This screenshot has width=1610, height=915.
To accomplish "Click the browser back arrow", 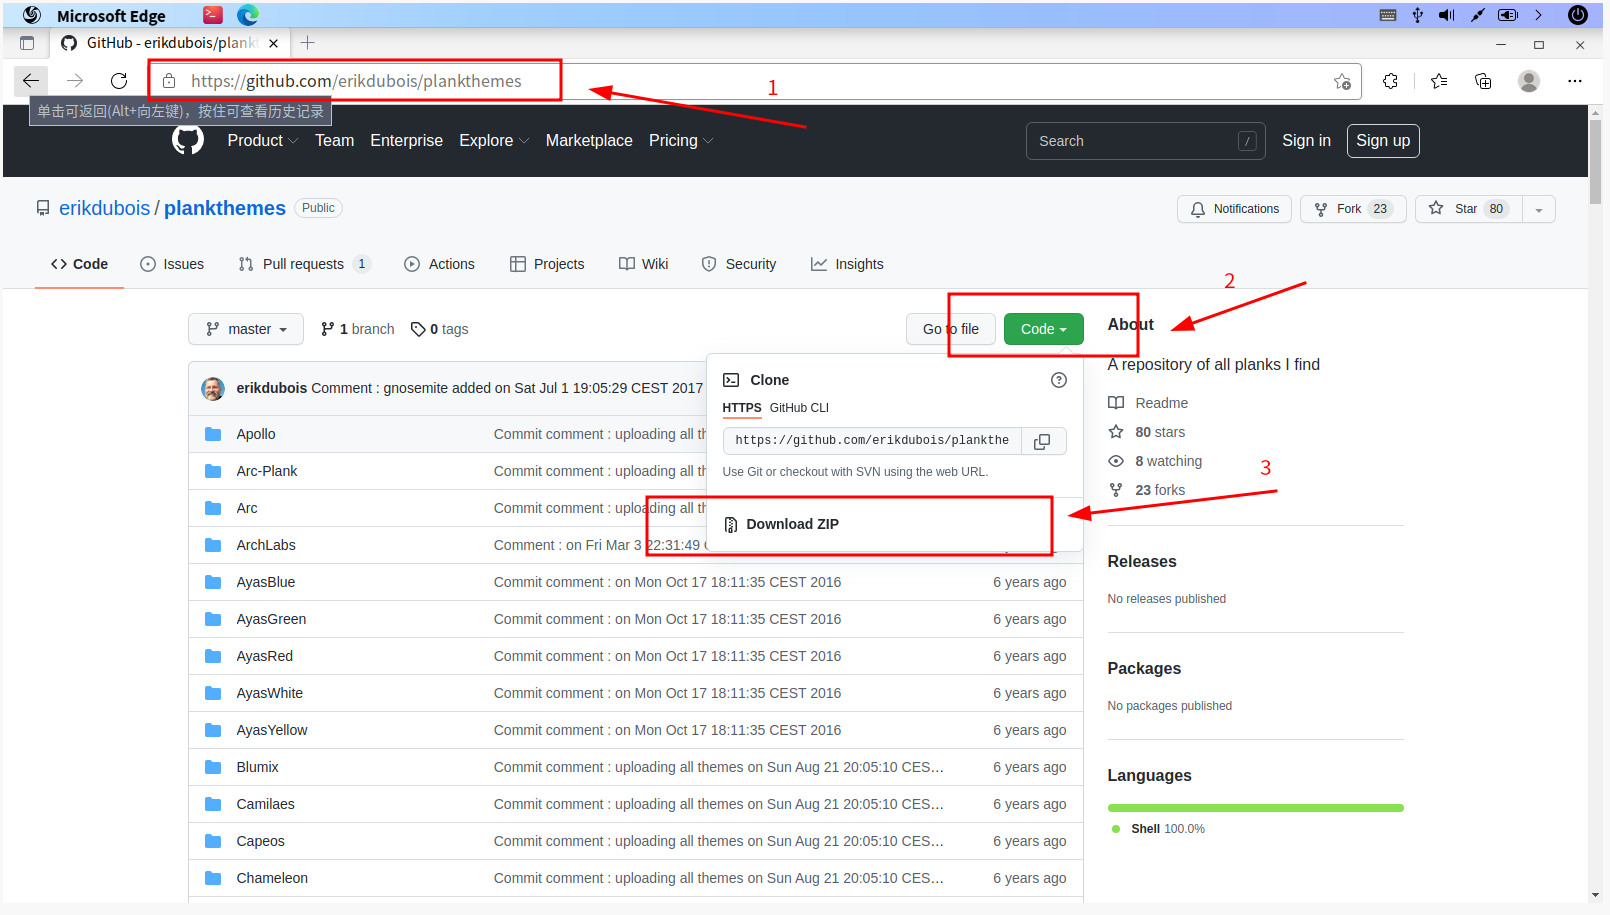I will (x=31, y=81).
